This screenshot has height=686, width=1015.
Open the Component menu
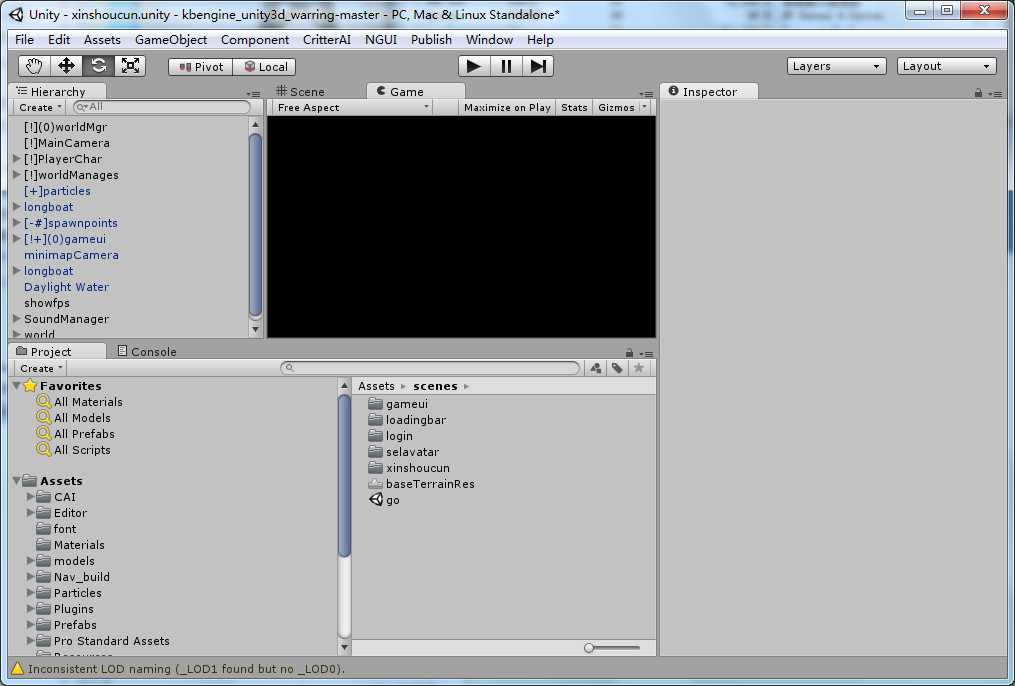pyautogui.click(x=255, y=39)
